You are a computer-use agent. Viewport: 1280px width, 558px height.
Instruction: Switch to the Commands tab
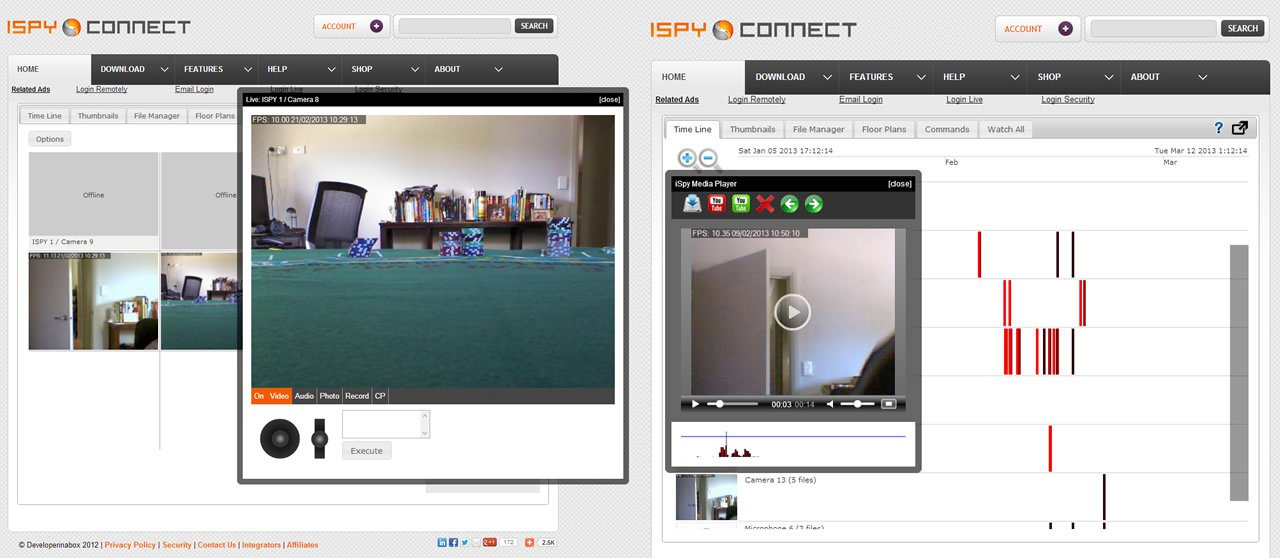pyautogui.click(x=947, y=129)
